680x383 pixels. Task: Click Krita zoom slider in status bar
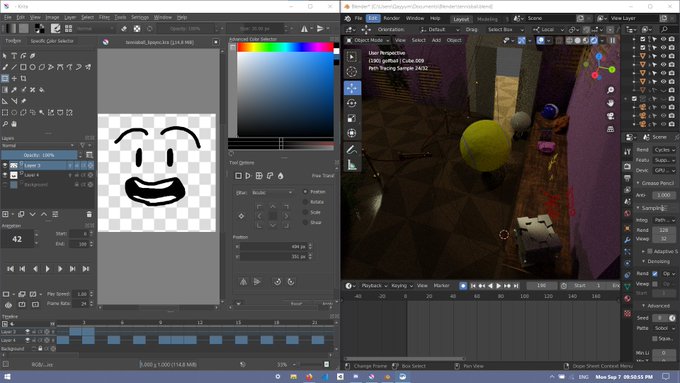(x=311, y=364)
